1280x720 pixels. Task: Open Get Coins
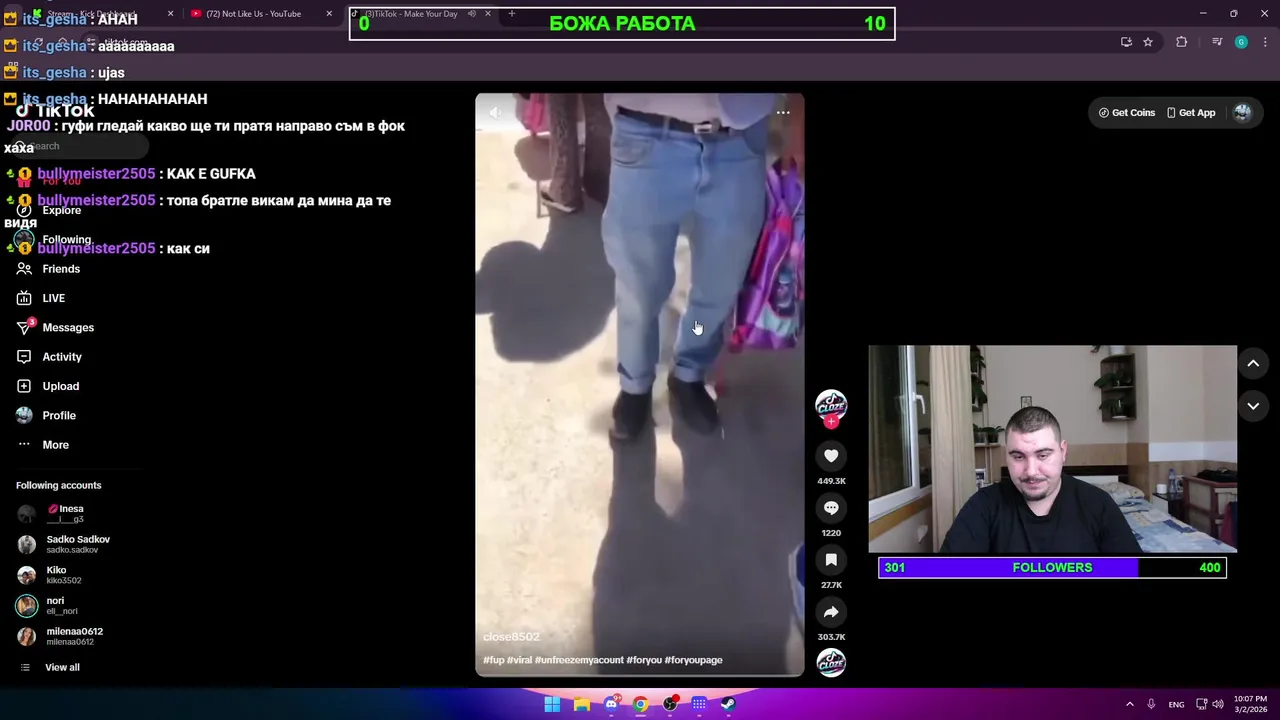[1127, 113]
